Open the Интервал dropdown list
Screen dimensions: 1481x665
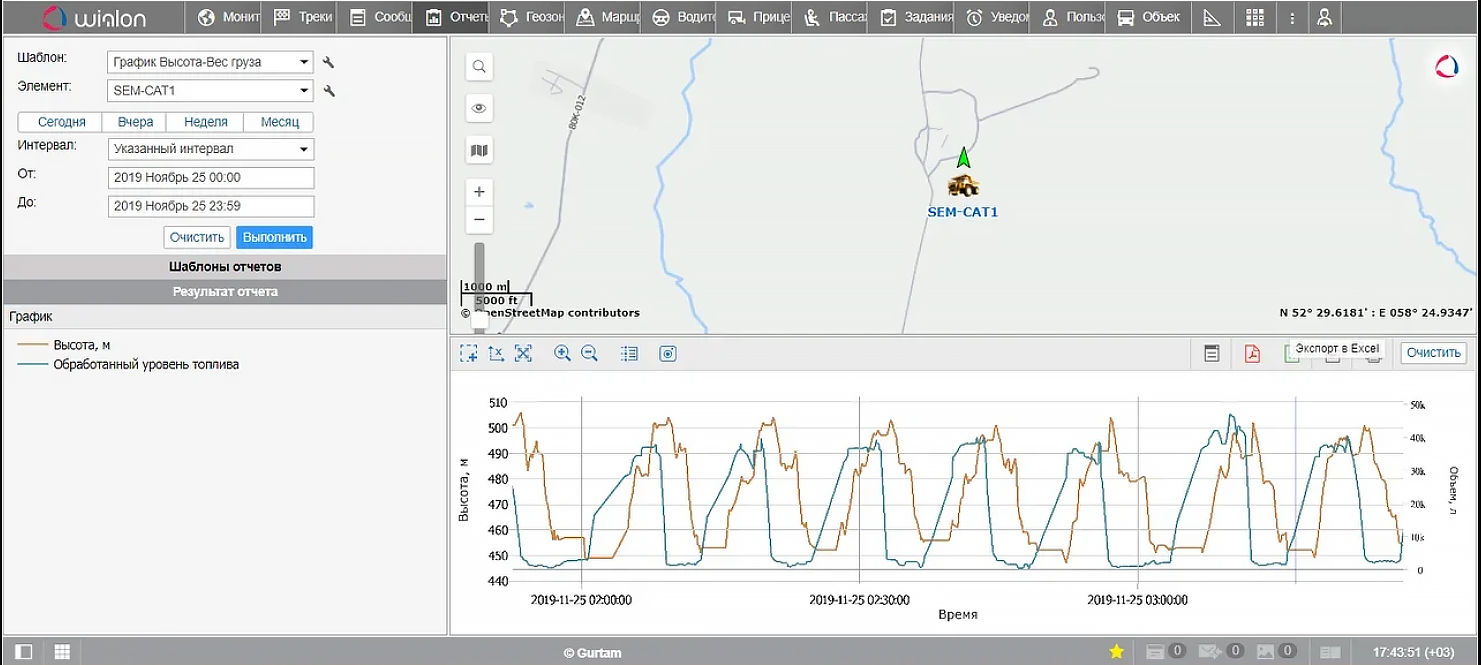pyautogui.click(x=210, y=149)
